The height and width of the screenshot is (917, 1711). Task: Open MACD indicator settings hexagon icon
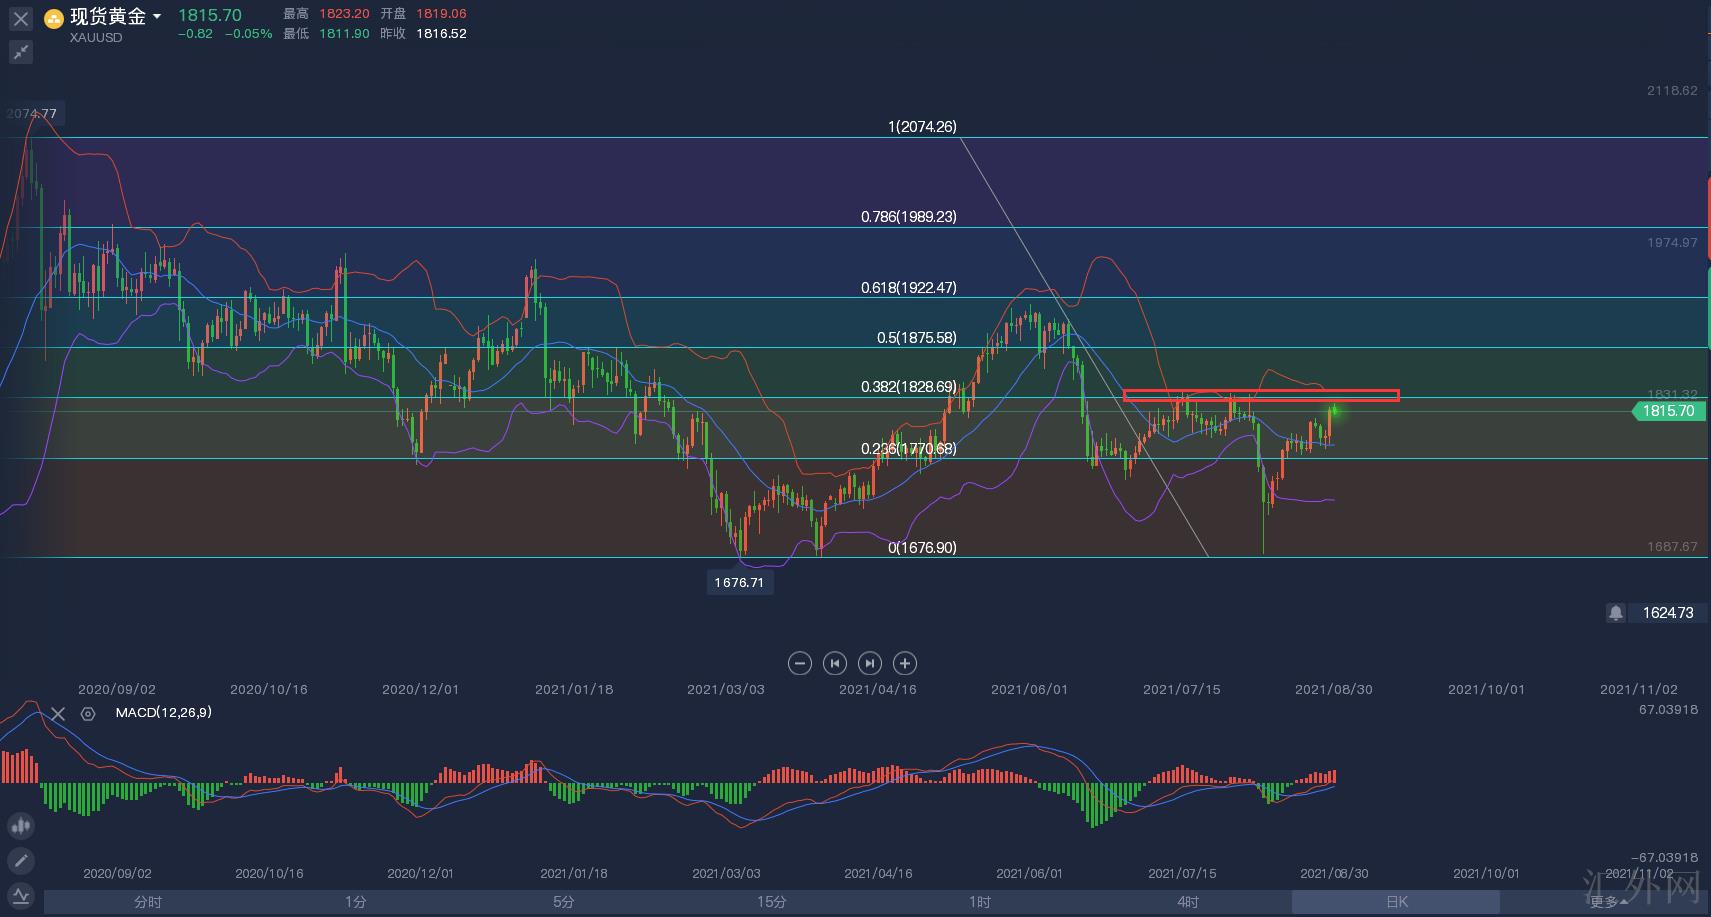pyautogui.click(x=88, y=713)
